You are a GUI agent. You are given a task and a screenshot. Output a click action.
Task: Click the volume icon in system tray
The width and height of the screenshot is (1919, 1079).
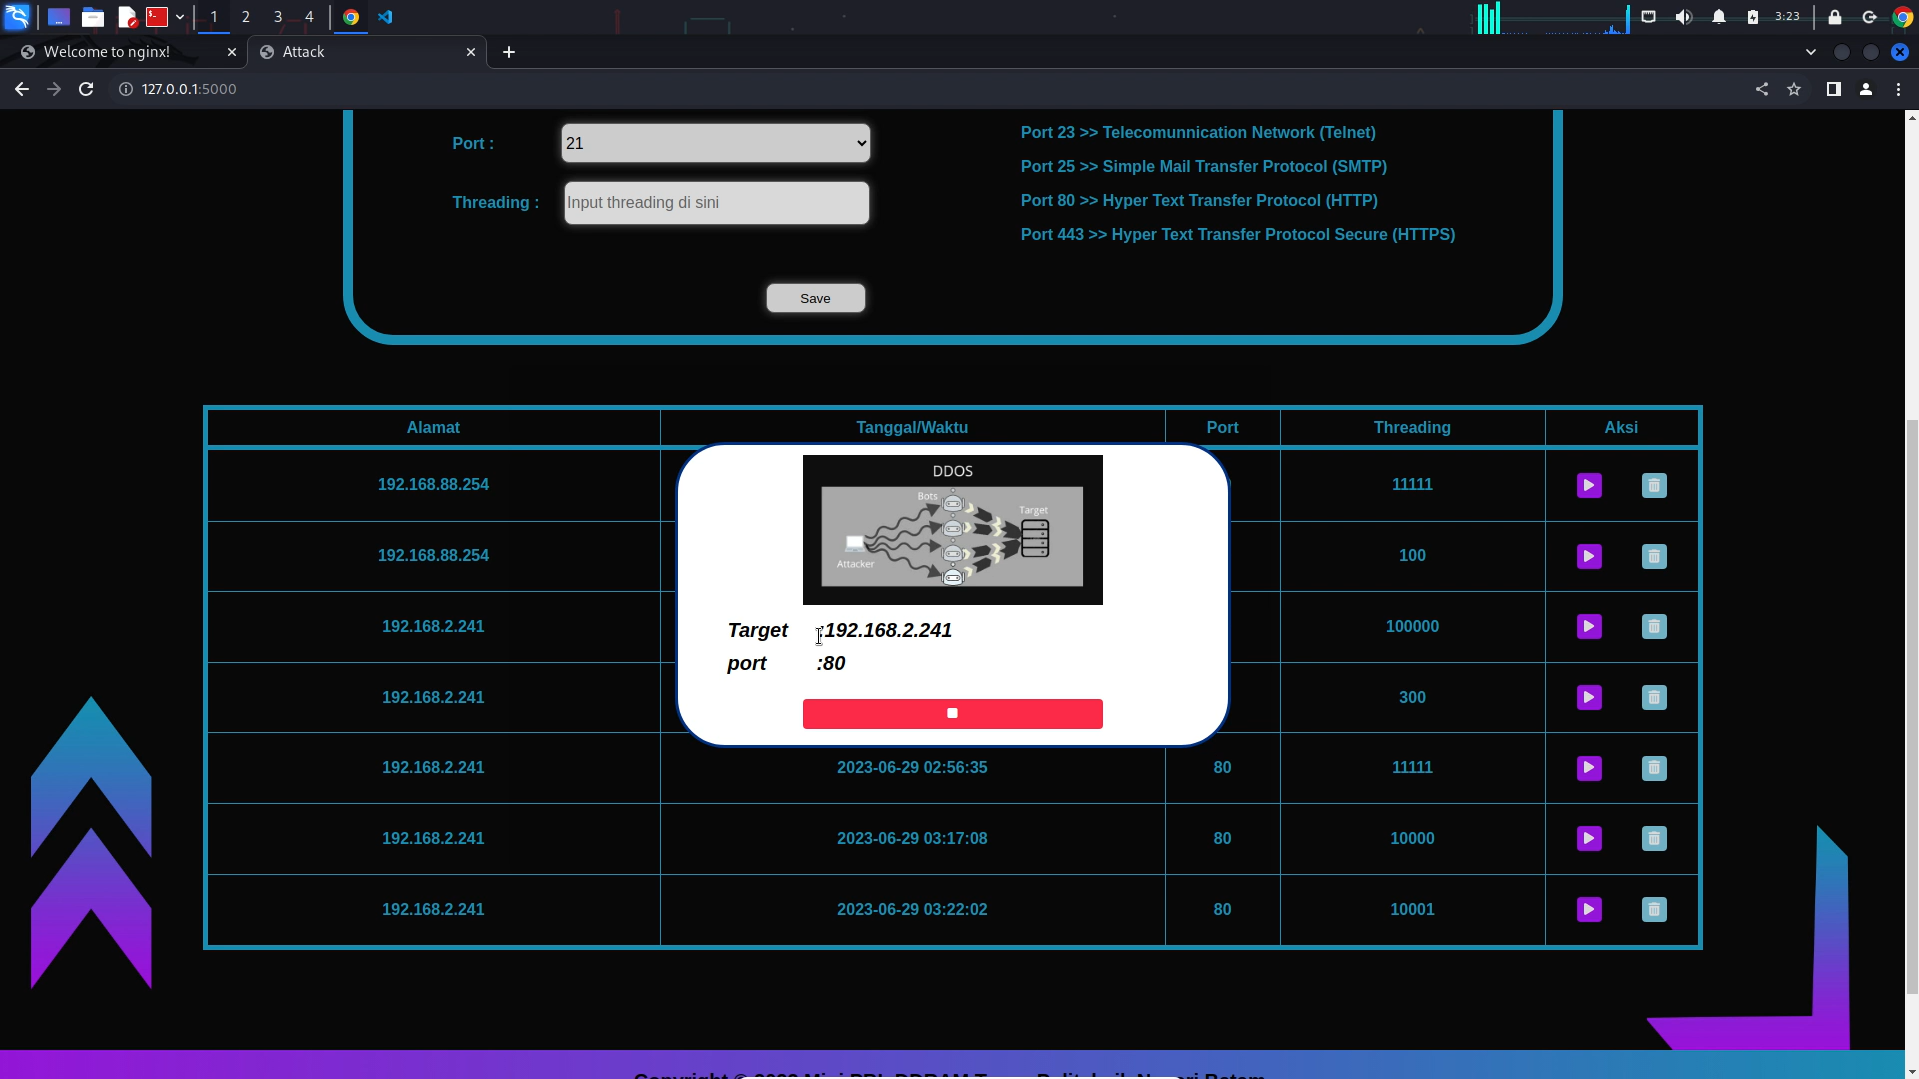1683,17
